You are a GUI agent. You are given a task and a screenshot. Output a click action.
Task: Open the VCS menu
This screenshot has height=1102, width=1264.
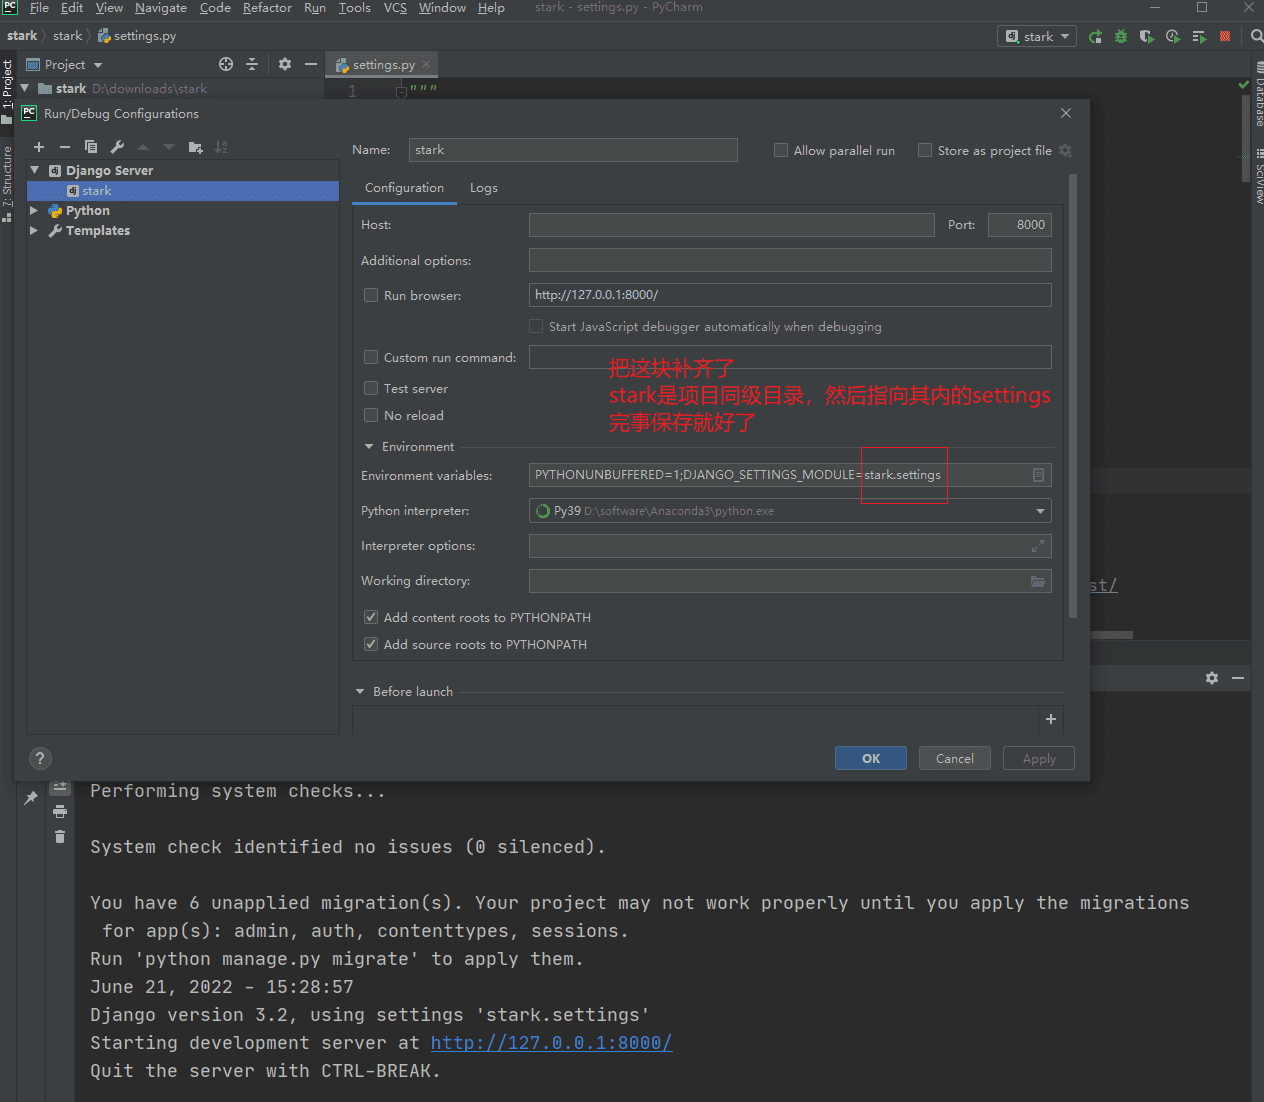[395, 8]
